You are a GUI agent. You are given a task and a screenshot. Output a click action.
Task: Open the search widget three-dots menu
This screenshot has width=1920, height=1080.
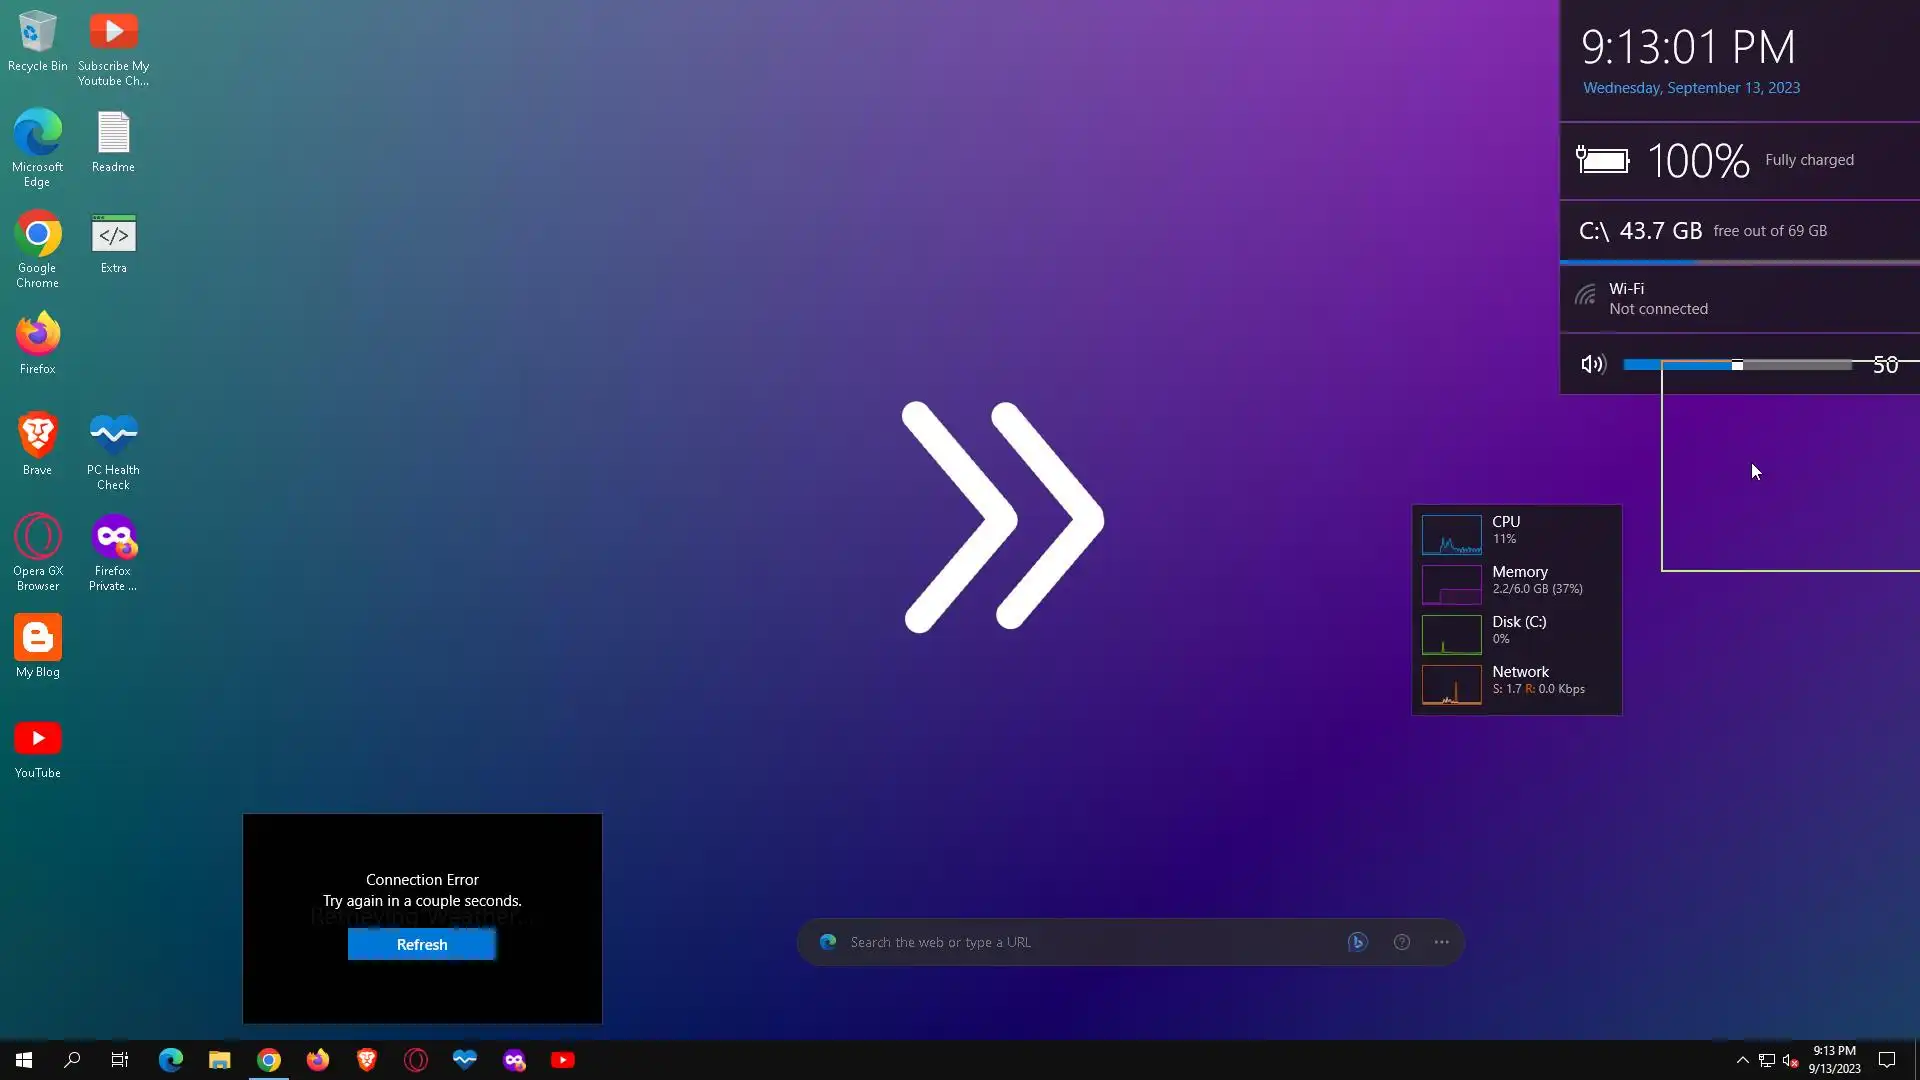click(x=1441, y=942)
